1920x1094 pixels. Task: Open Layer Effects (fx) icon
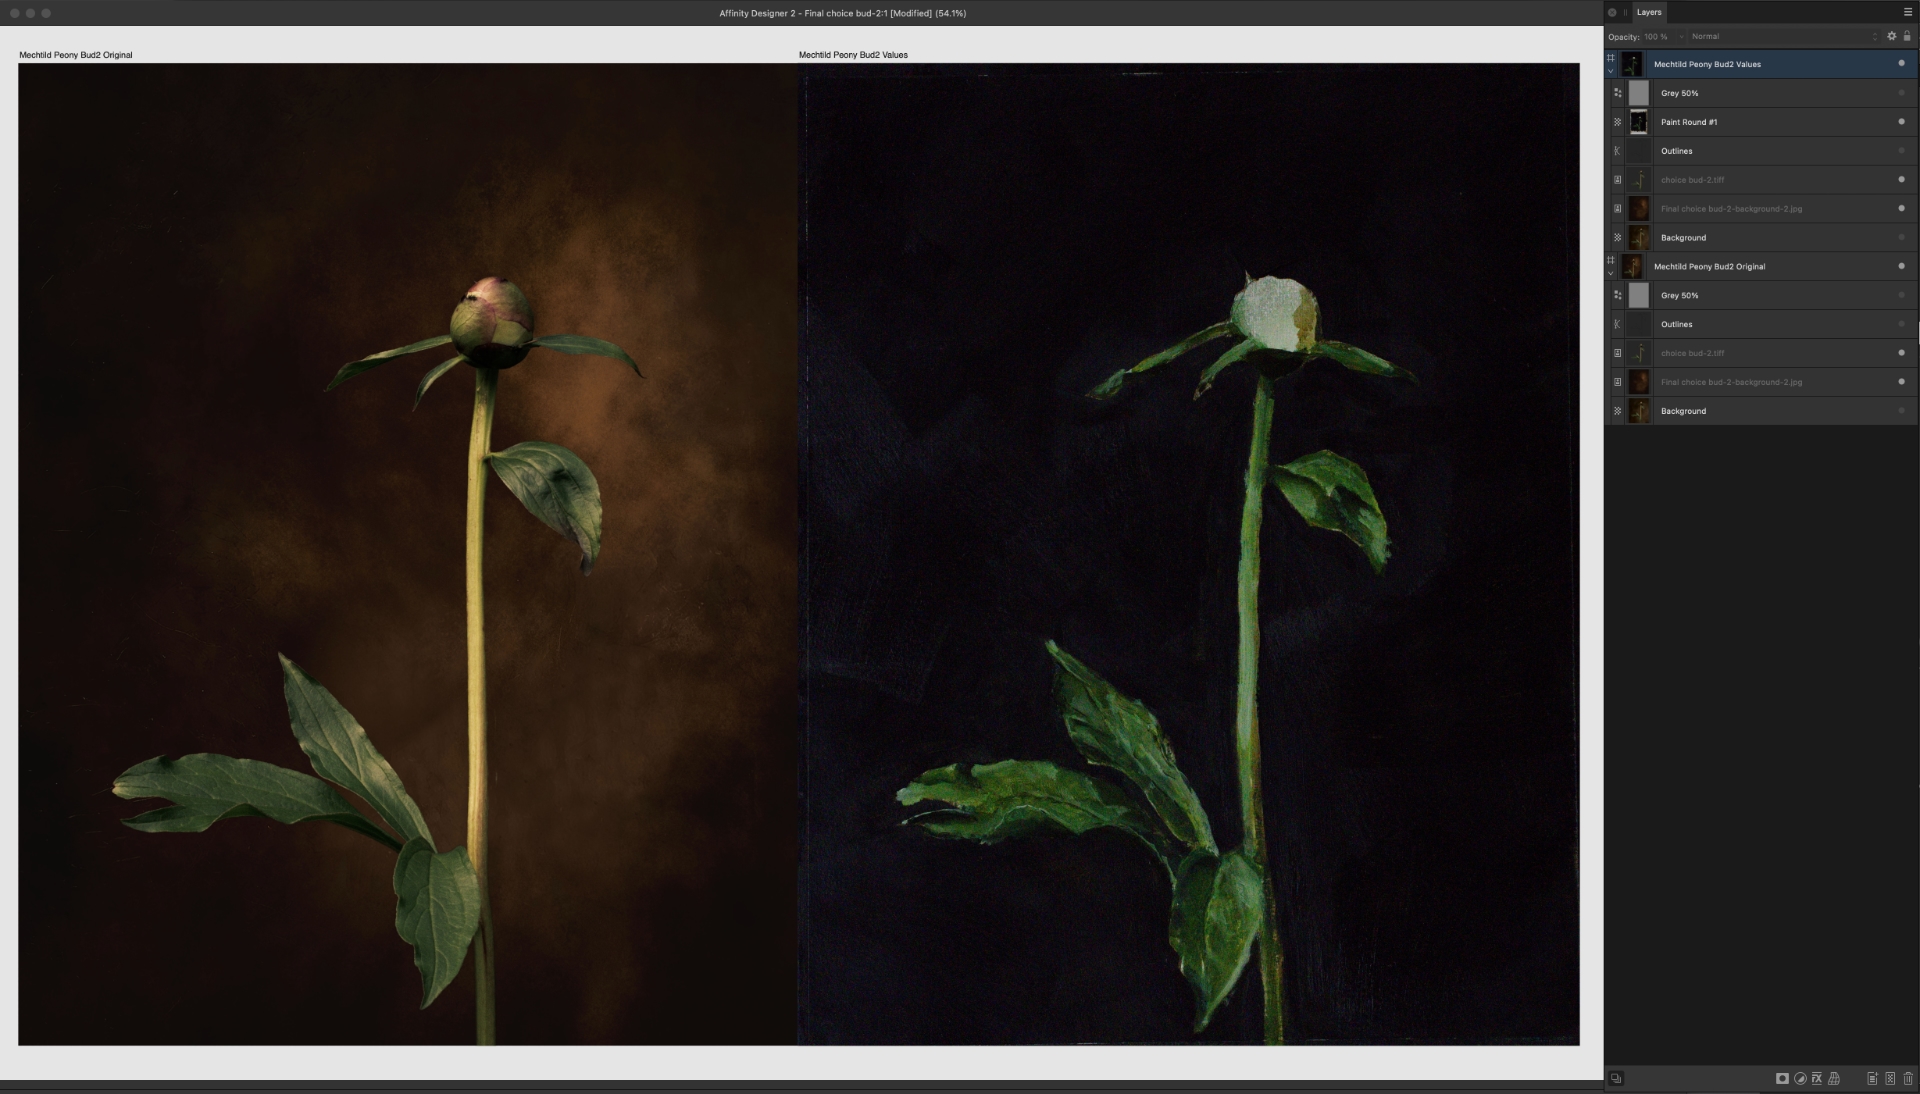click(x=1817, y=1078)
